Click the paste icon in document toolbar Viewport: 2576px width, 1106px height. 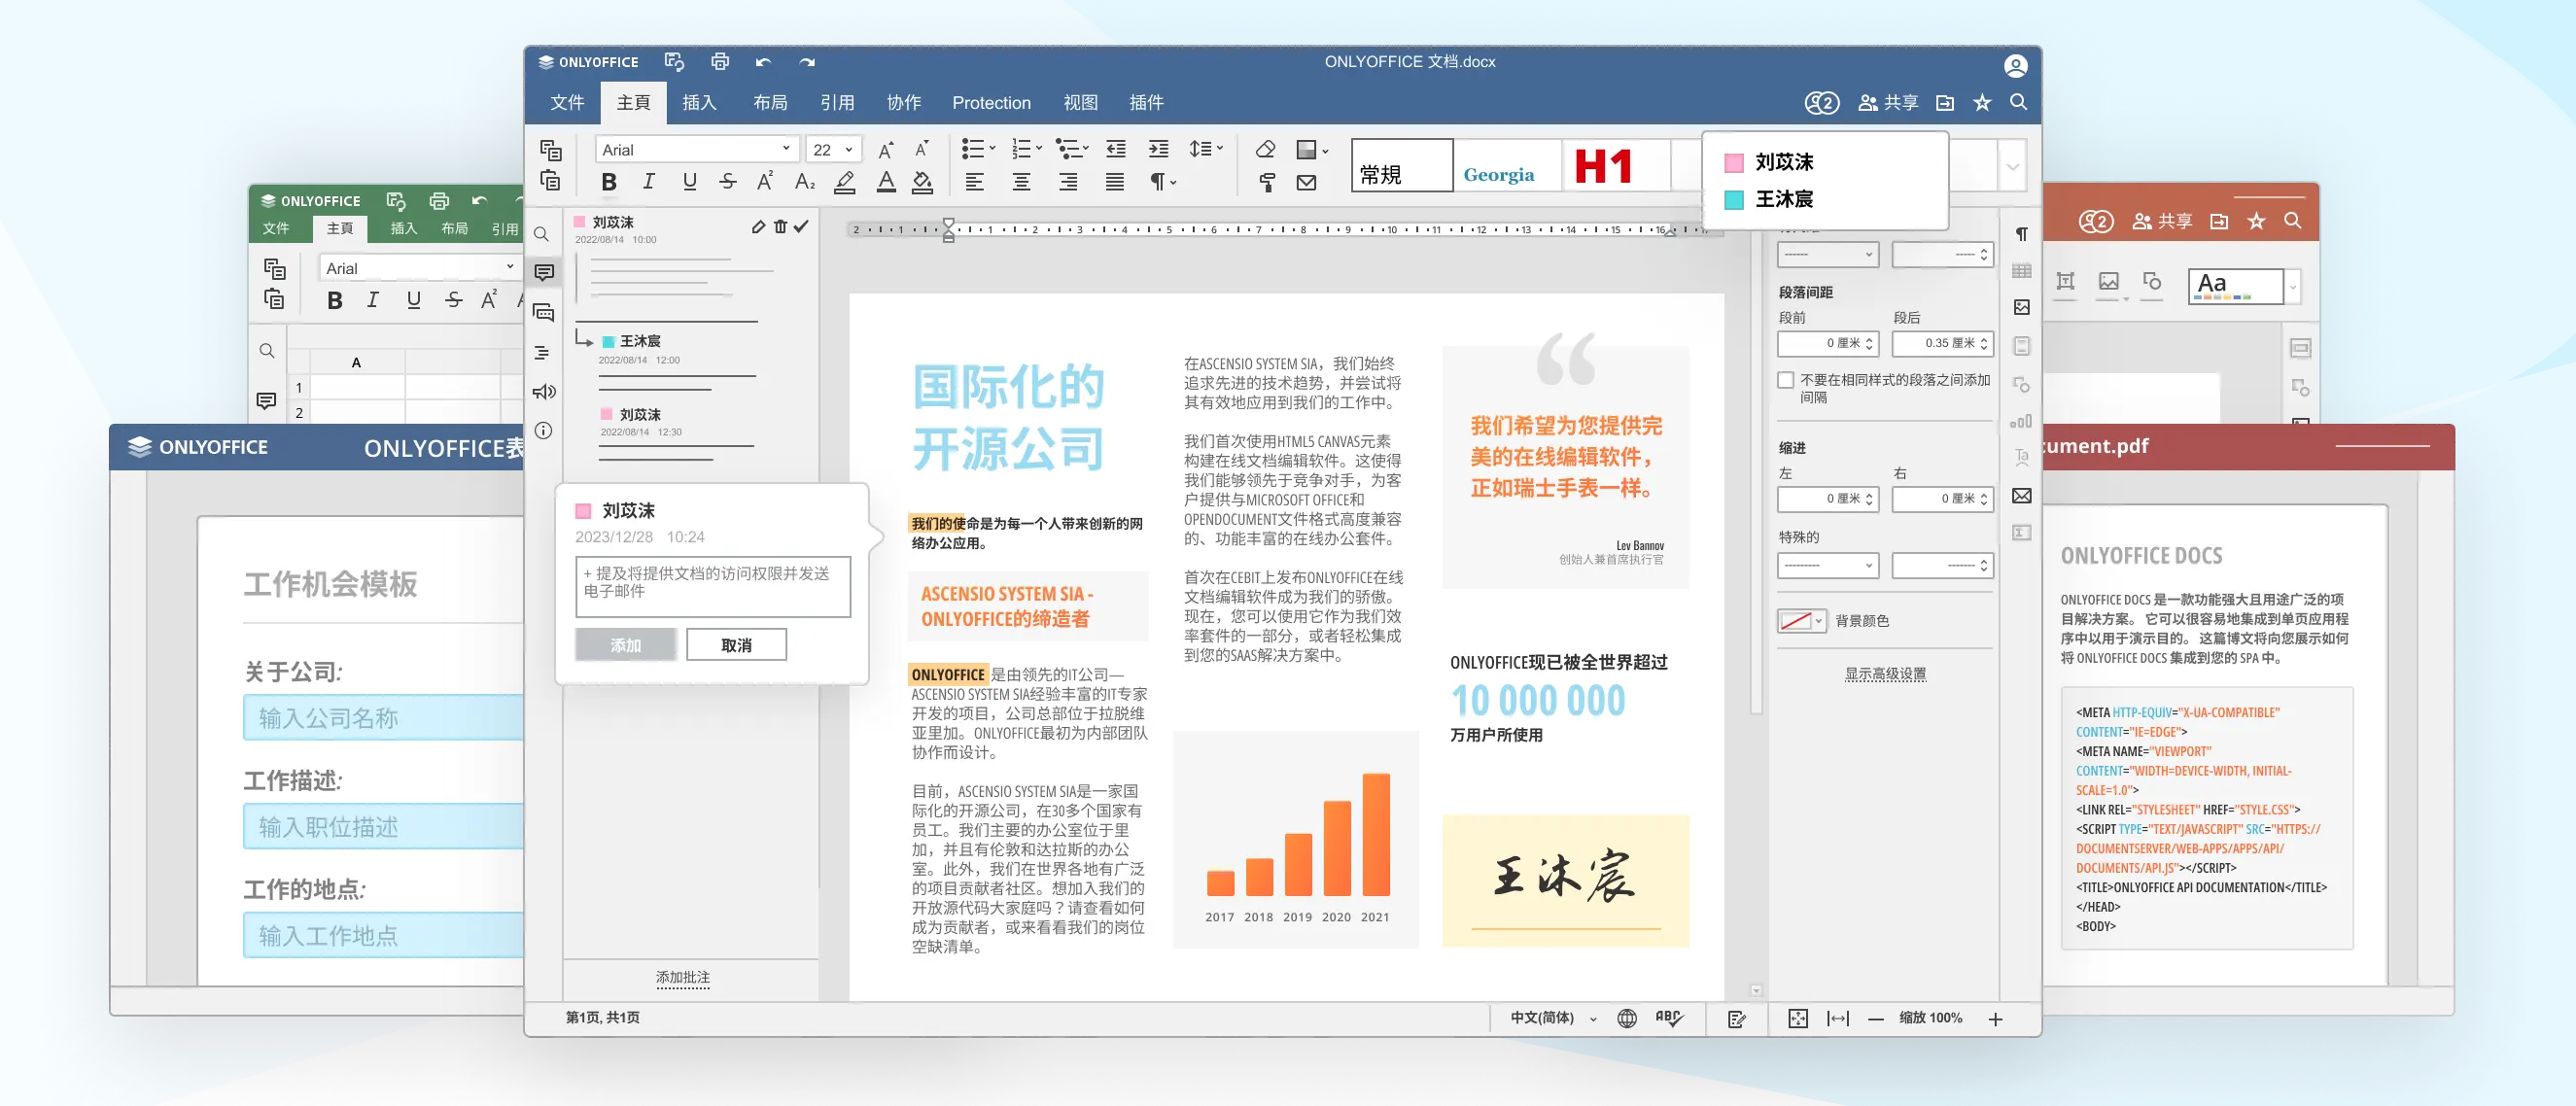click(x=551, y=181)
